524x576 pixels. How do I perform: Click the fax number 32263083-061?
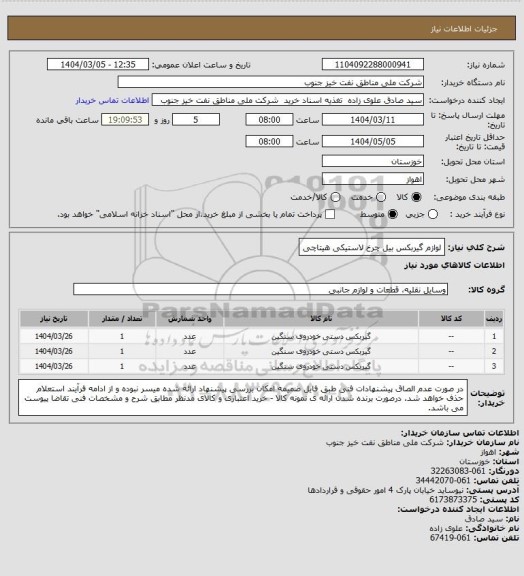tap(458, 471)
